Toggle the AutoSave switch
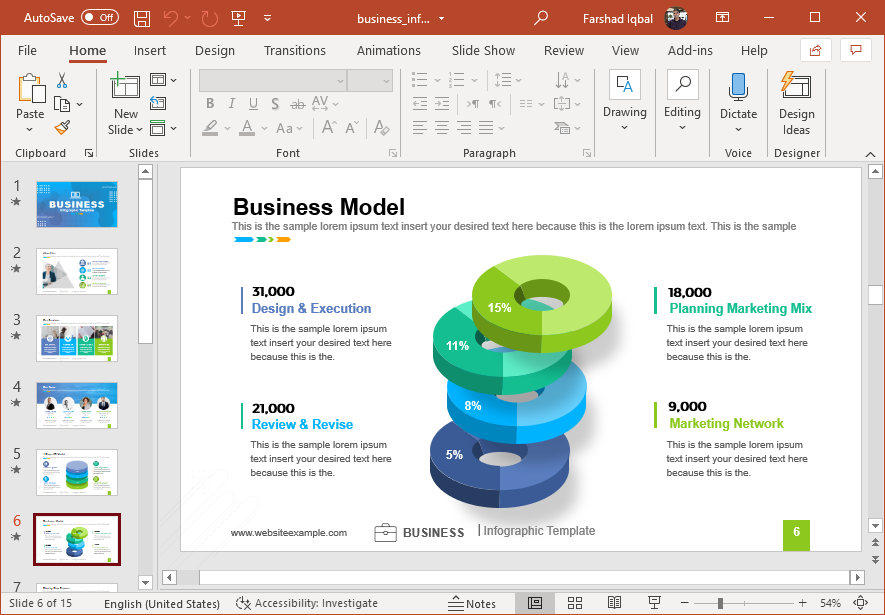This screenshot has width=885, height=615. point(99,18)
